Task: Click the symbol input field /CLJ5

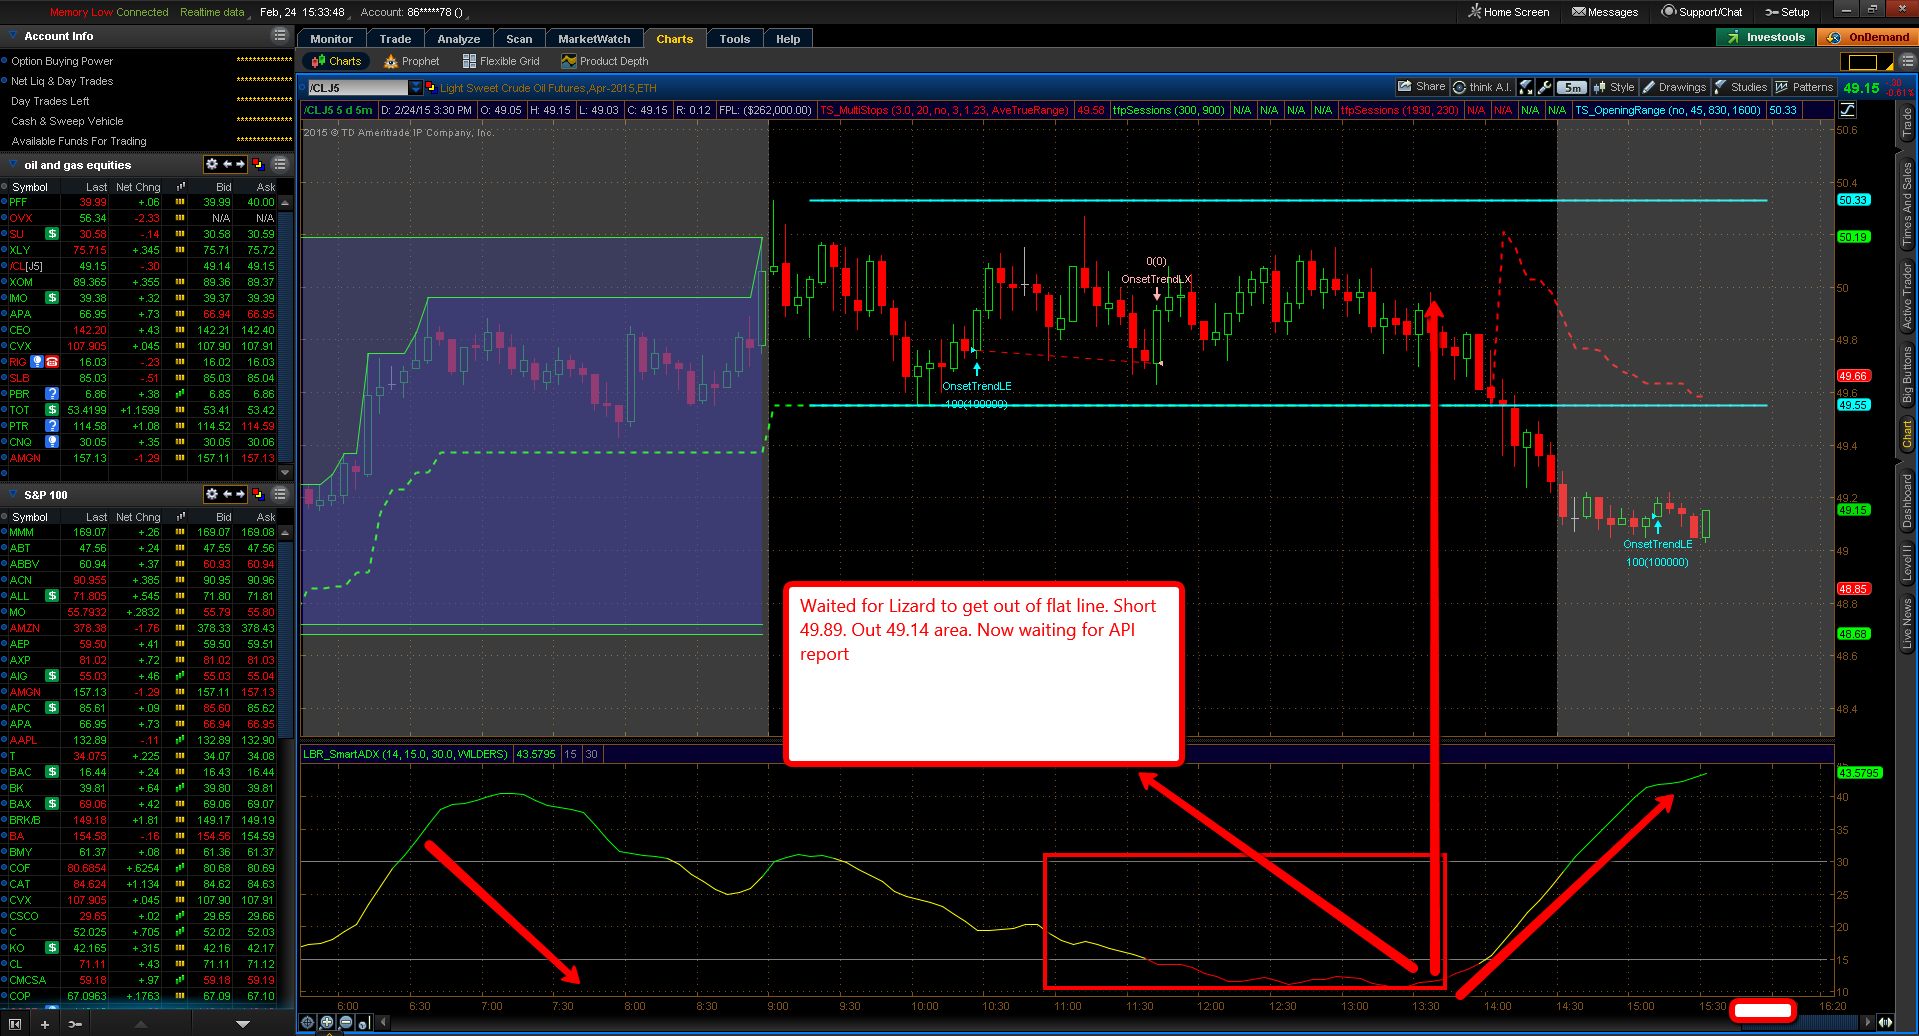Action: pyautogui.click(x=357, y=88)
